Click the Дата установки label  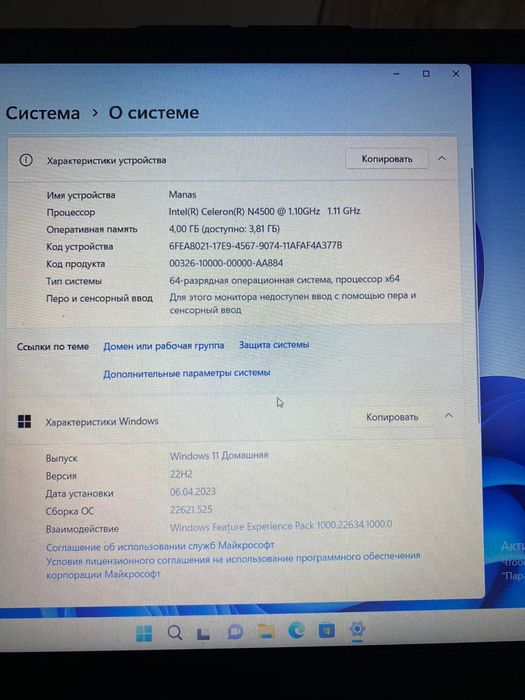tap(79, 493)
